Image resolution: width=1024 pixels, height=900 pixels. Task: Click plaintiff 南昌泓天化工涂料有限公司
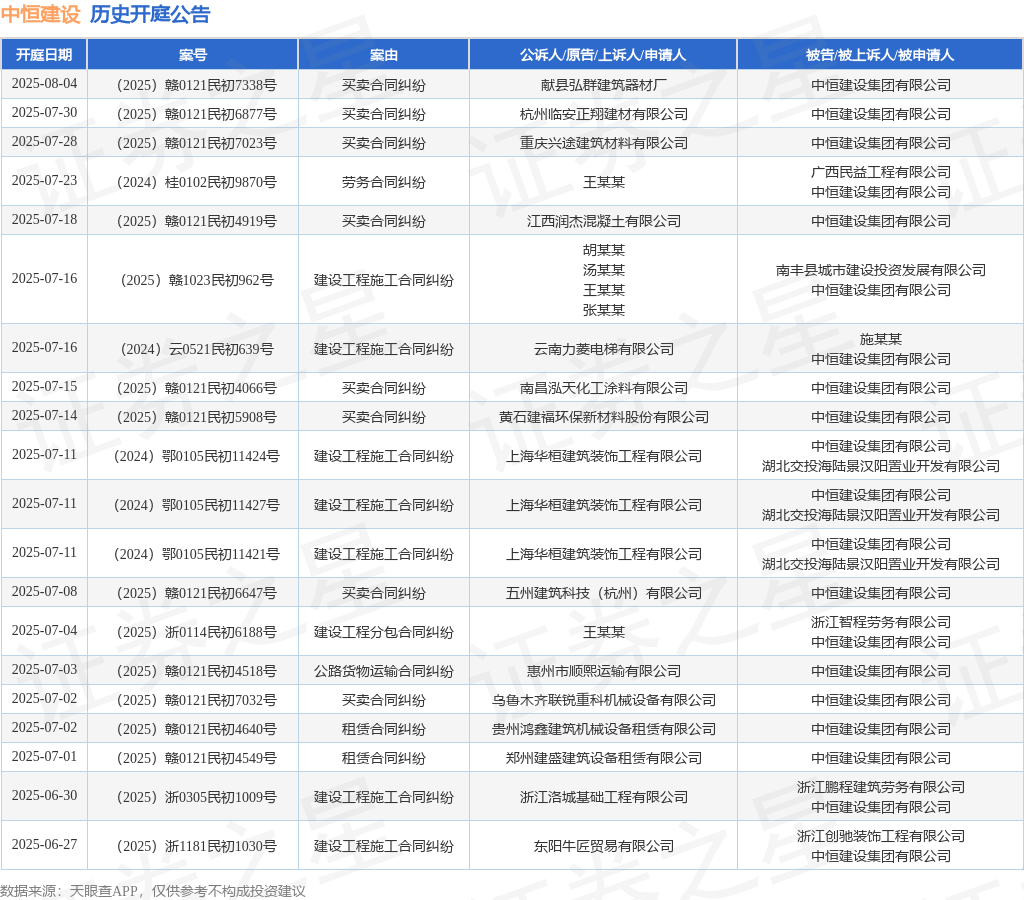pyautogui.click(x=603, y=389)
